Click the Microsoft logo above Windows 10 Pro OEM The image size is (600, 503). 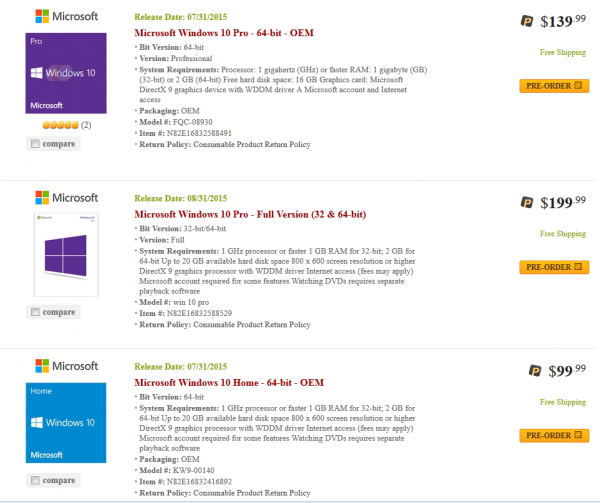66,17
